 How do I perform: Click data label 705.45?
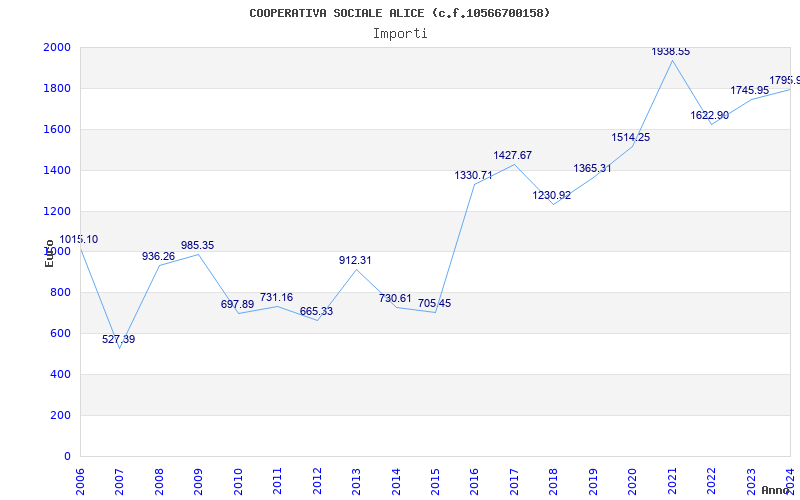435,304
